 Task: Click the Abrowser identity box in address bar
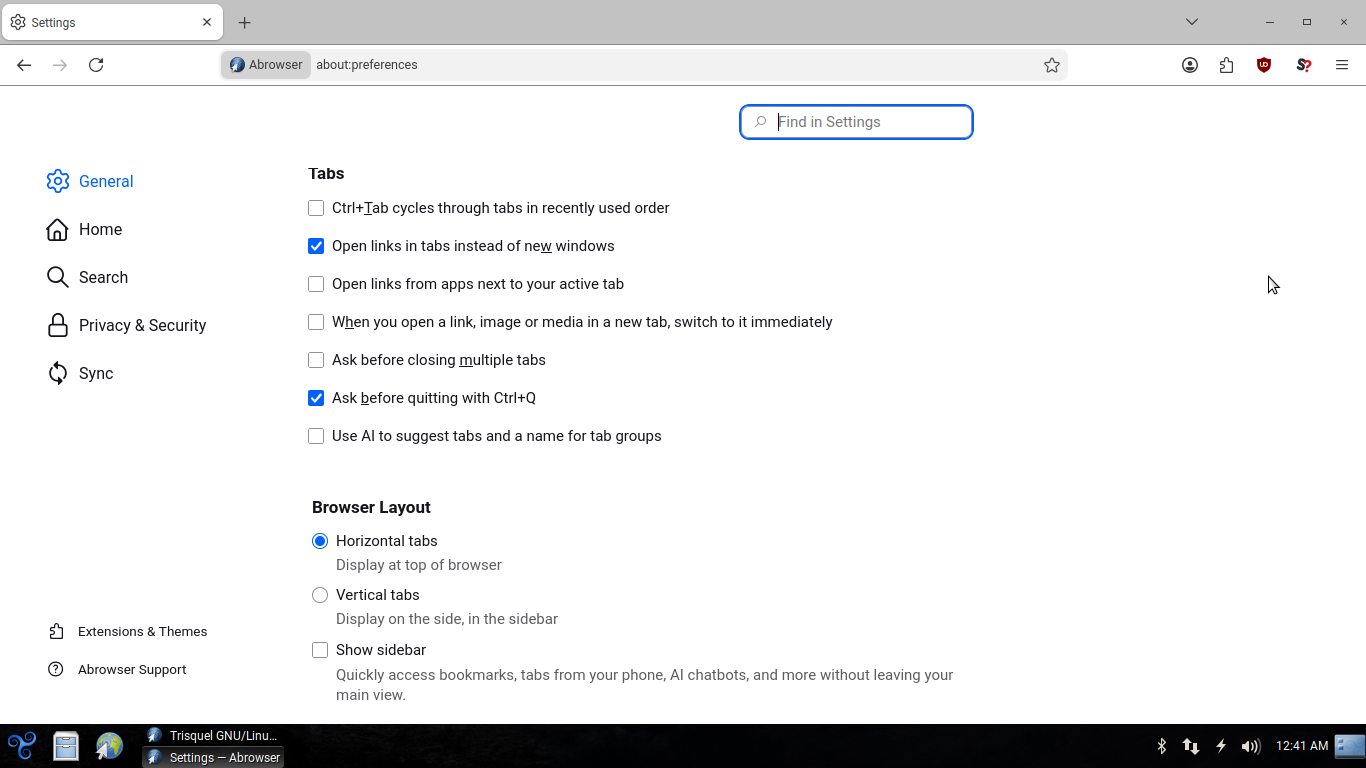point(266,65)
